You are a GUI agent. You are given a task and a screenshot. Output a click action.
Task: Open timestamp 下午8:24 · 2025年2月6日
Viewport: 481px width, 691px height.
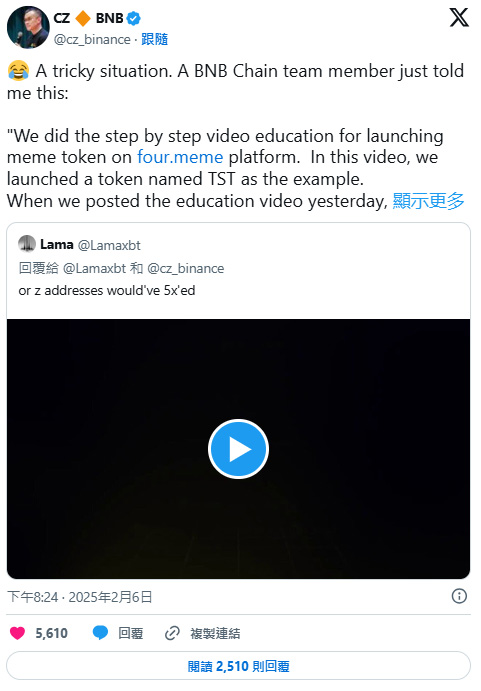80,597
